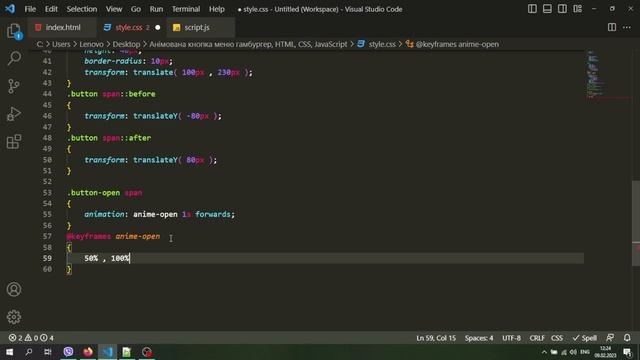Open the Go menu
This screenshot has width=640, height=360.
click(x=136, y=9)
